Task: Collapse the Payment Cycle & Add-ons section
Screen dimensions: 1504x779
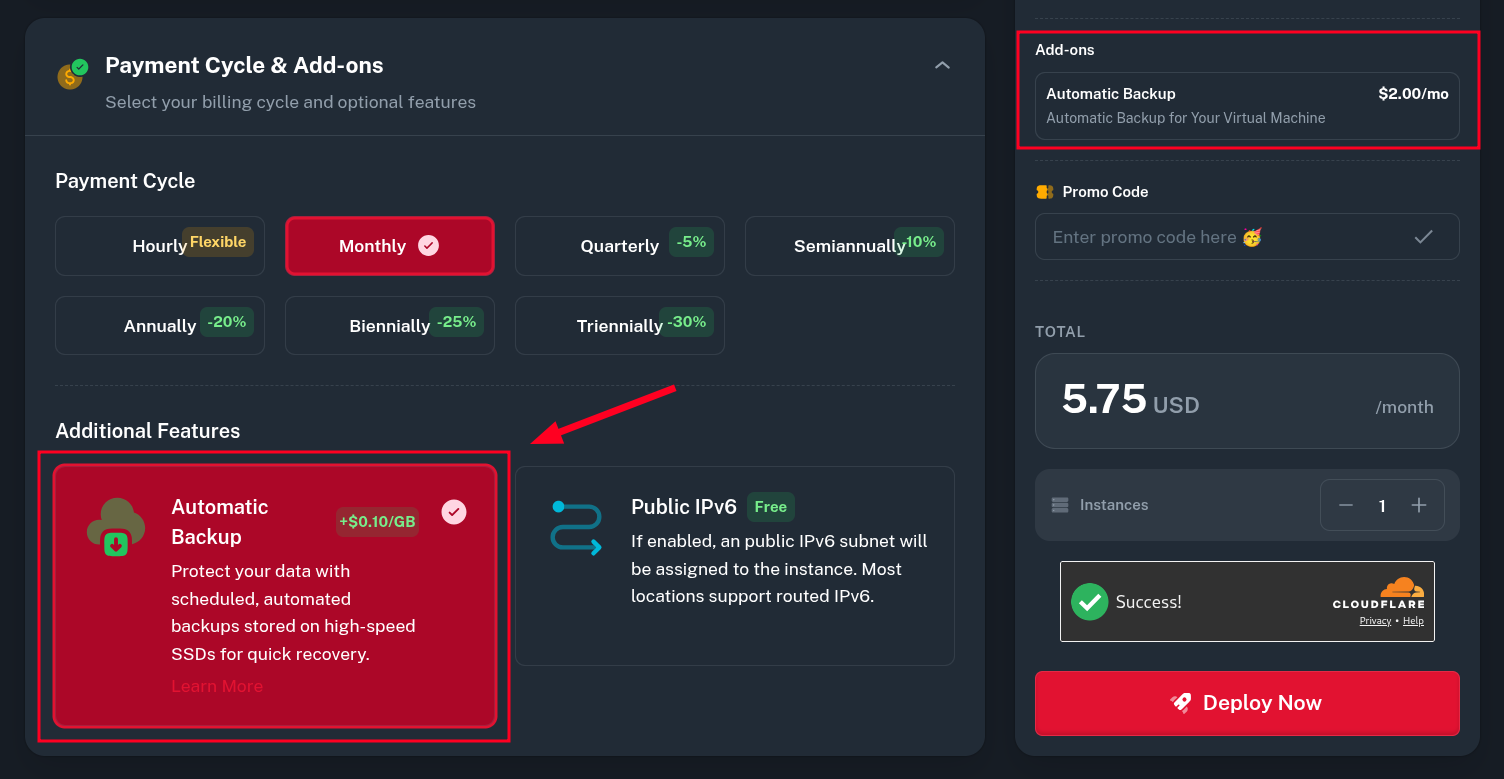Action: 941,66
